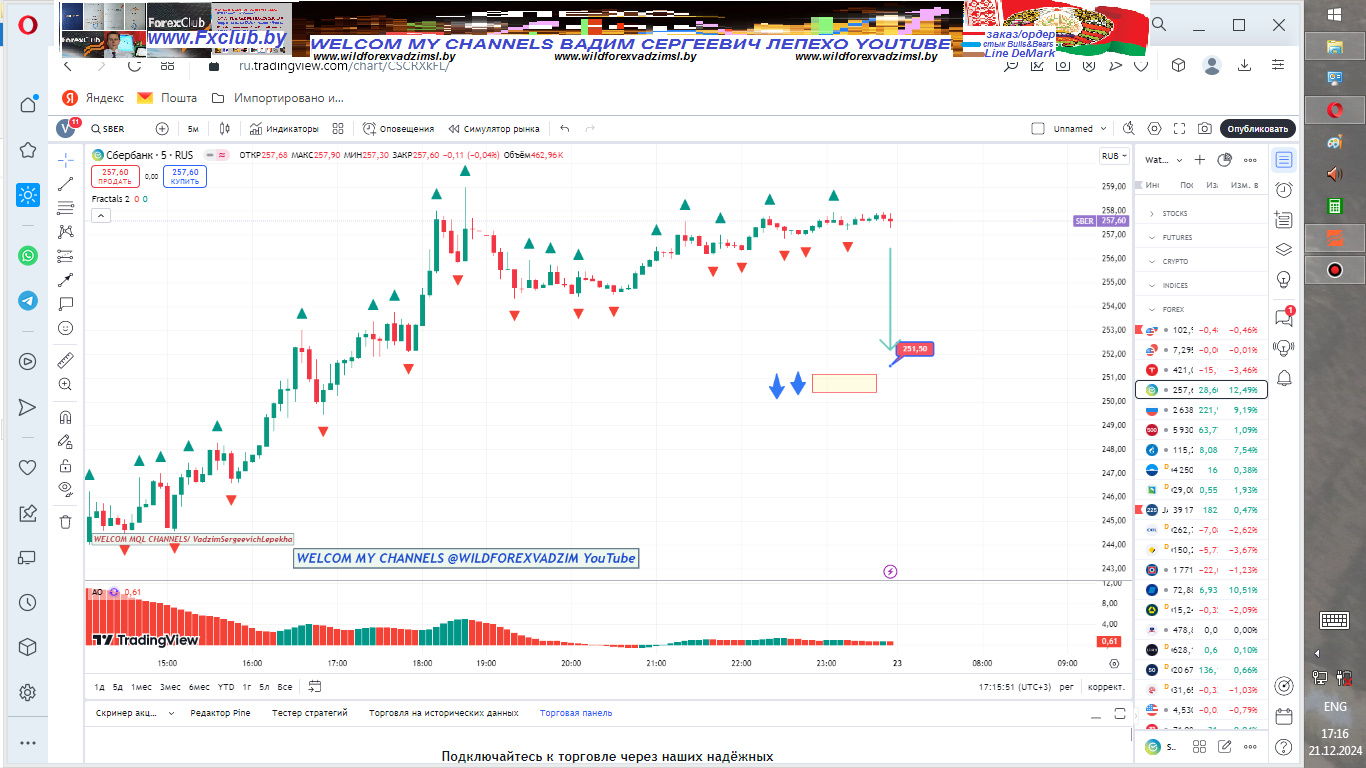Viewport: 1366px width, 768px height.
Task: Tick the layout select checkbox
Action: pyautogui.click(x=1038, y=129)
